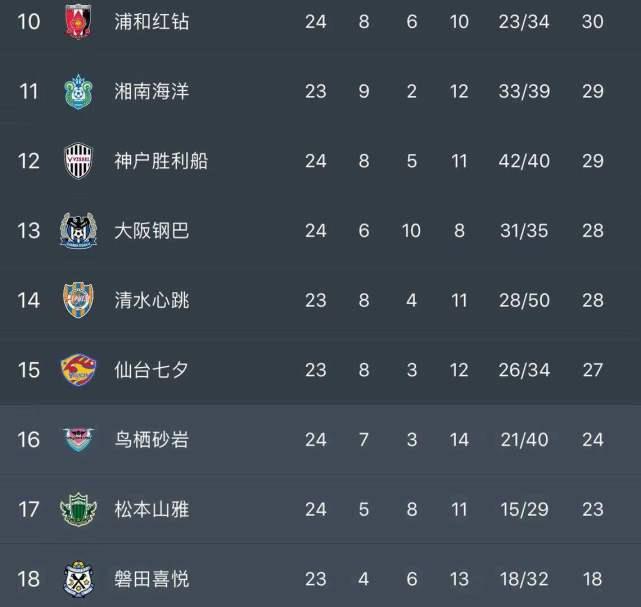View 大阪钢巴 team details

152,231
